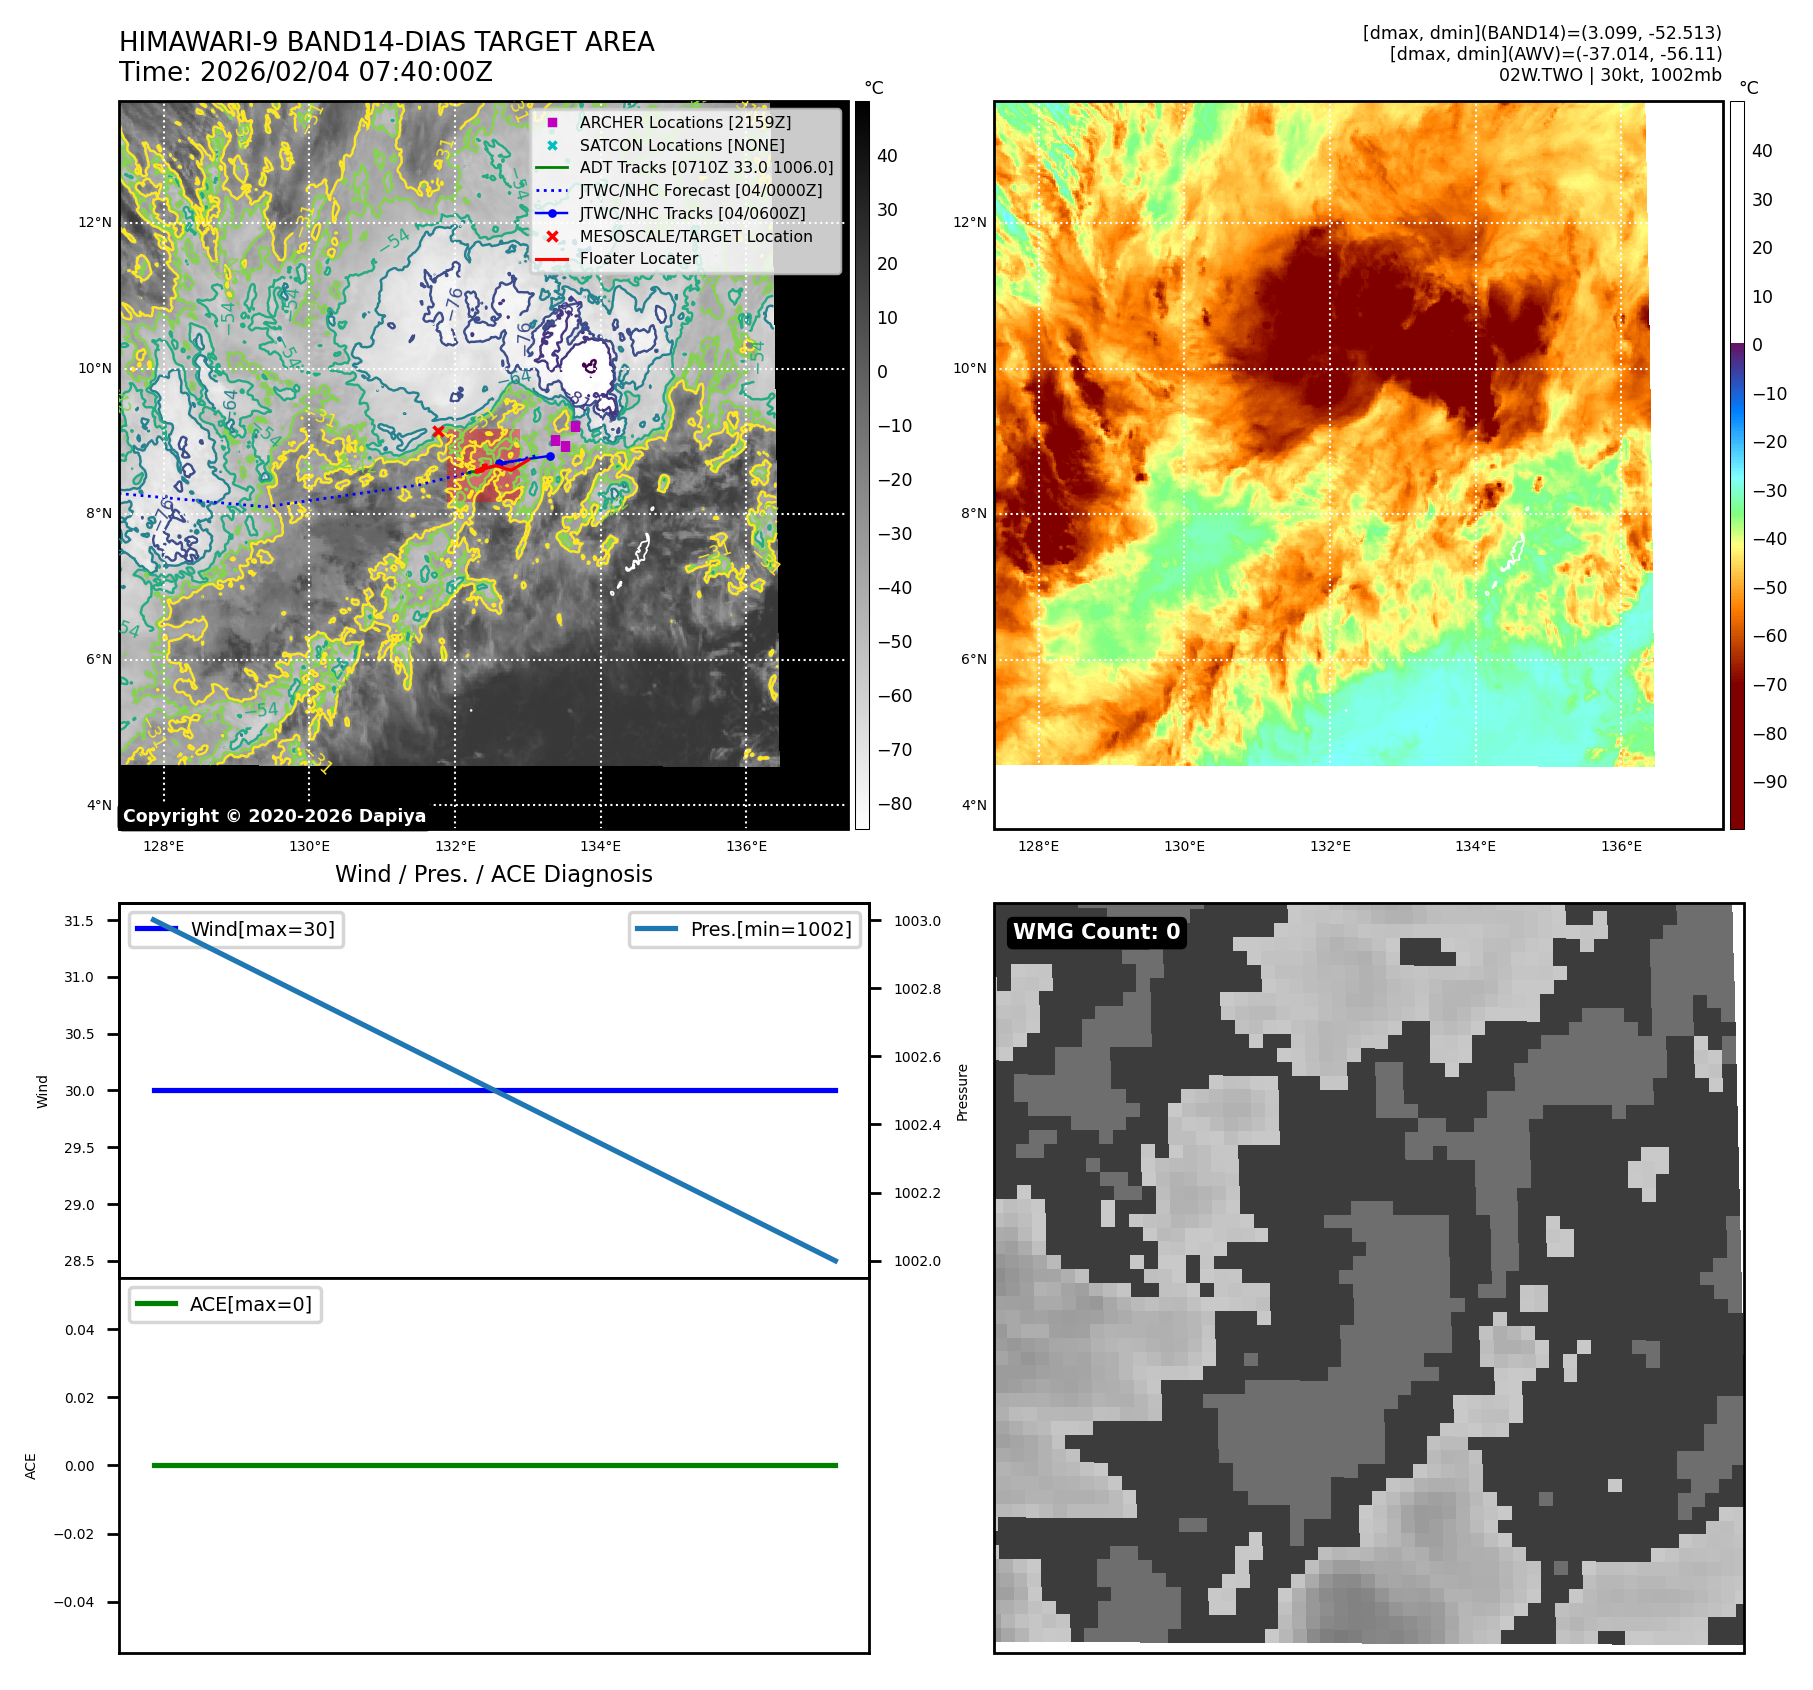Click the grayscale colorbar beside the left map
This screenshot has height=1690, width=1813.
[x=862, y=465]
